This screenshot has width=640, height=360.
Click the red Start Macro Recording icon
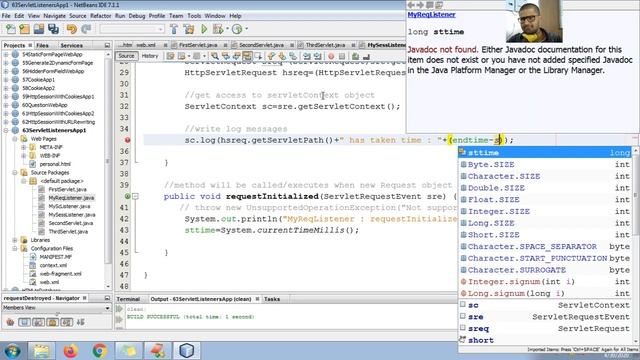click(x=331, y=56)
